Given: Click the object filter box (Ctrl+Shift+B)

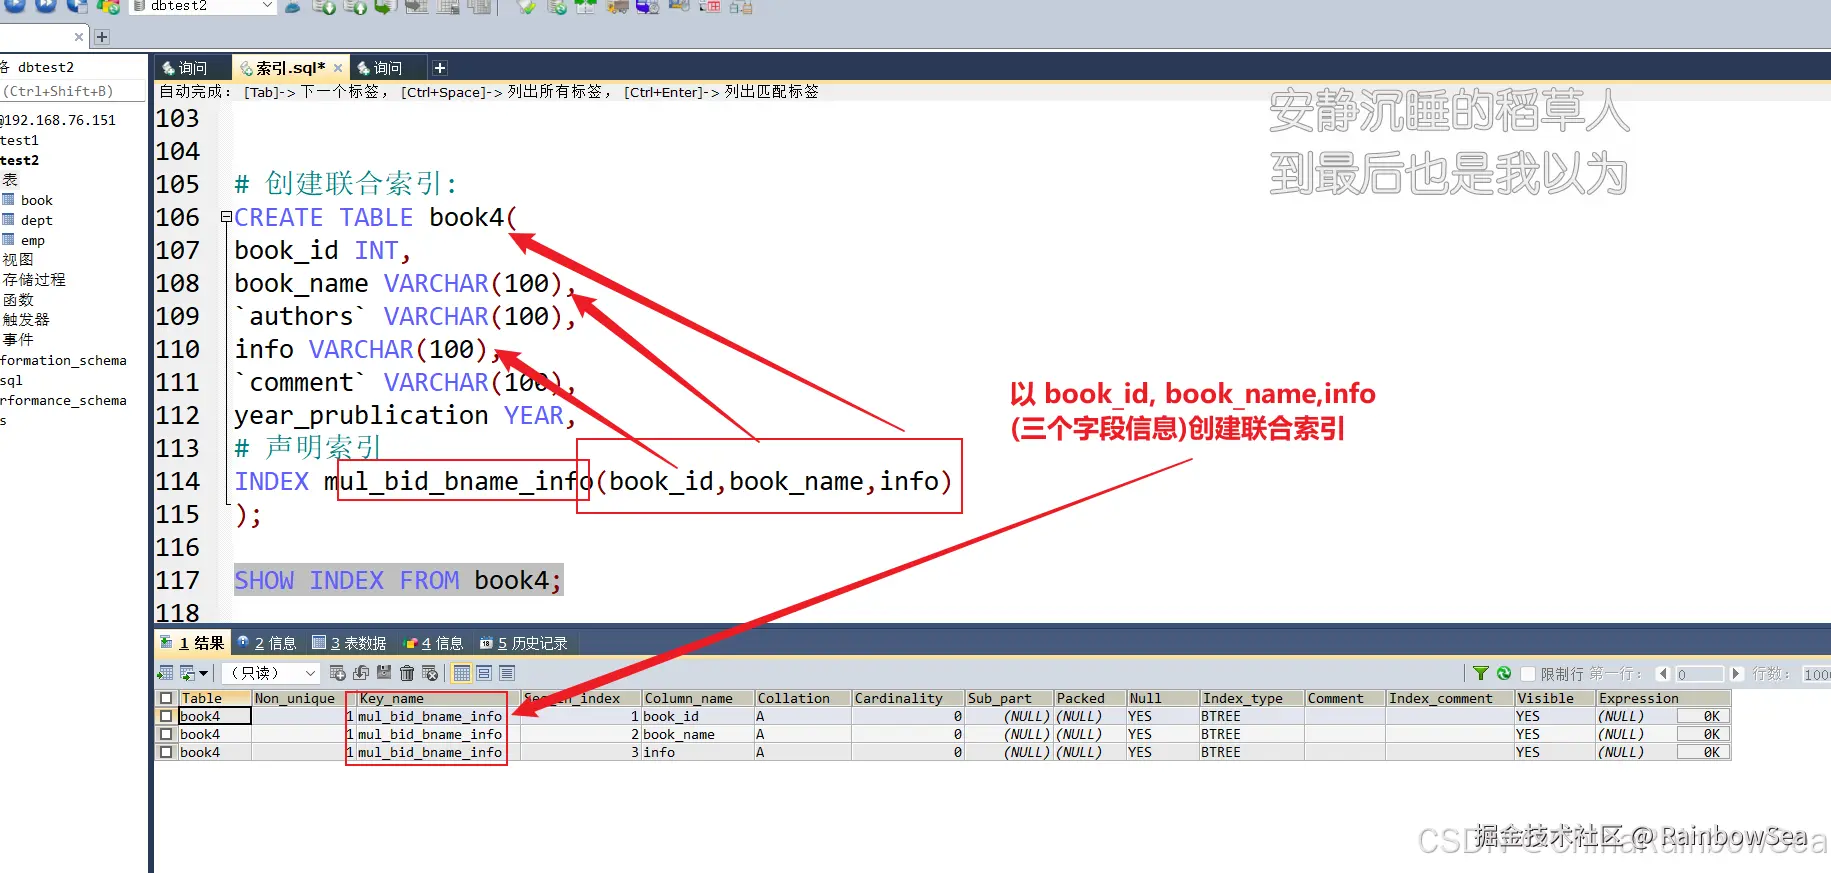Looking at the screenshot, I should pyautogui.click(x=73, y=91).
